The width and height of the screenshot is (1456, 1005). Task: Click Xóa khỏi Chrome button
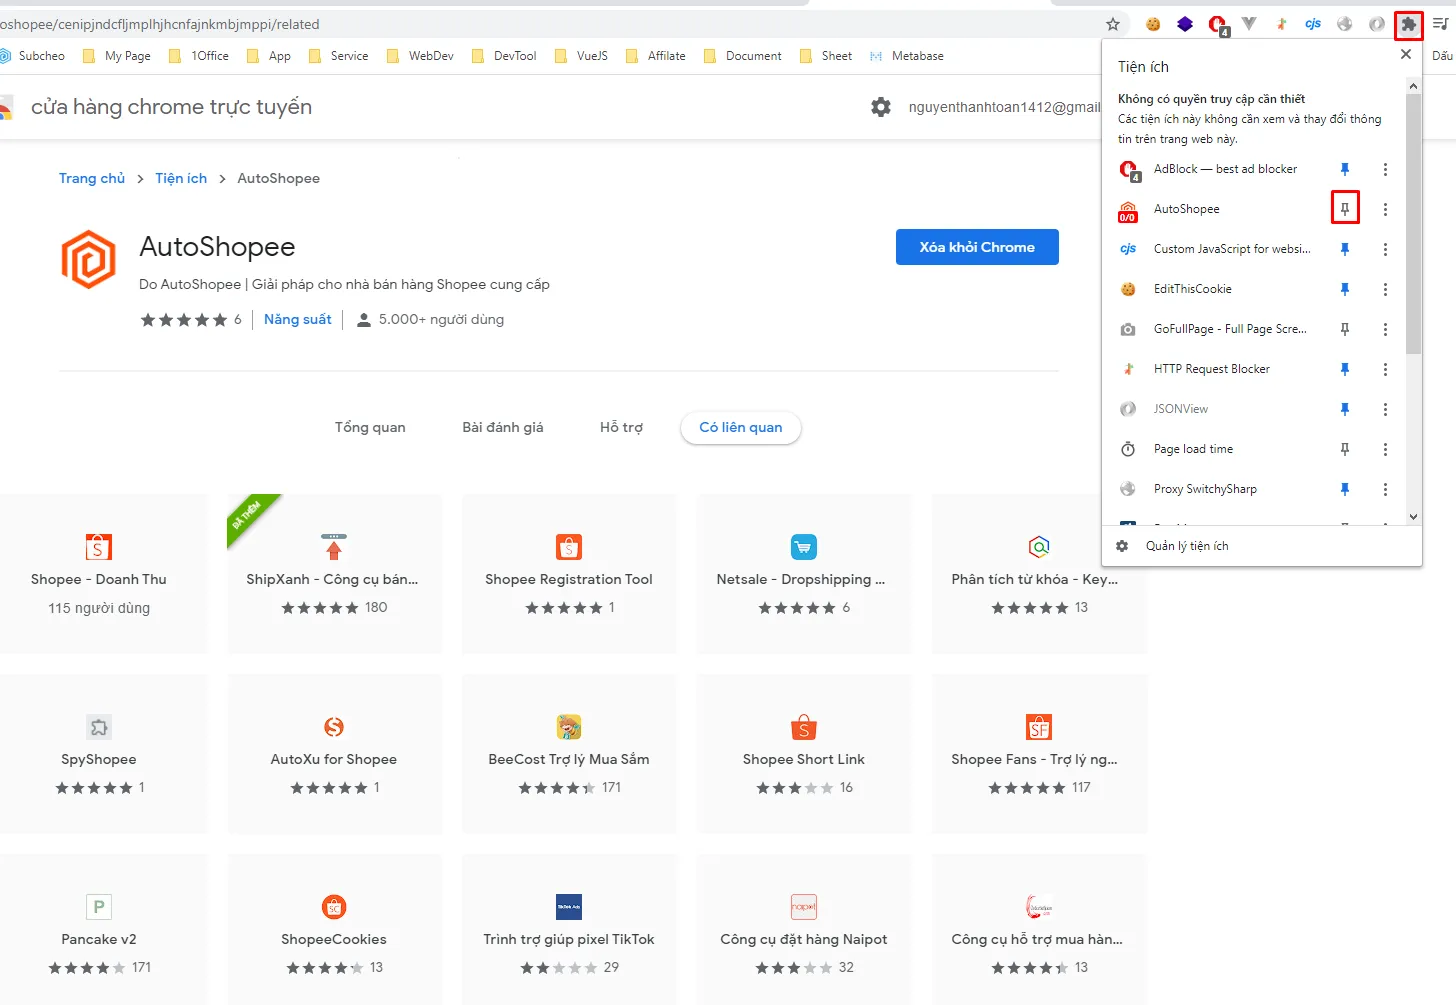(x=977, y=247)
